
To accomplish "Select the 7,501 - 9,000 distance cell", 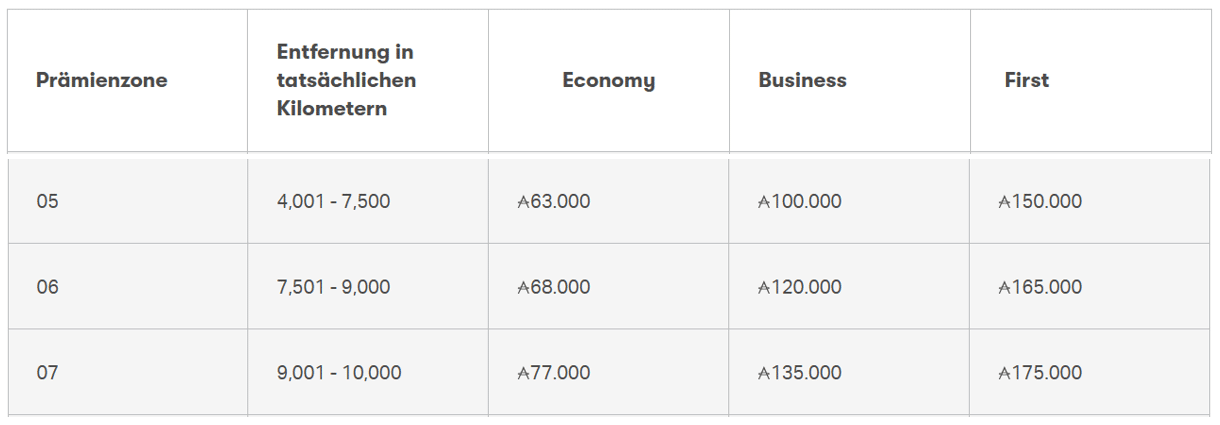I will click(x=333, y=287).
